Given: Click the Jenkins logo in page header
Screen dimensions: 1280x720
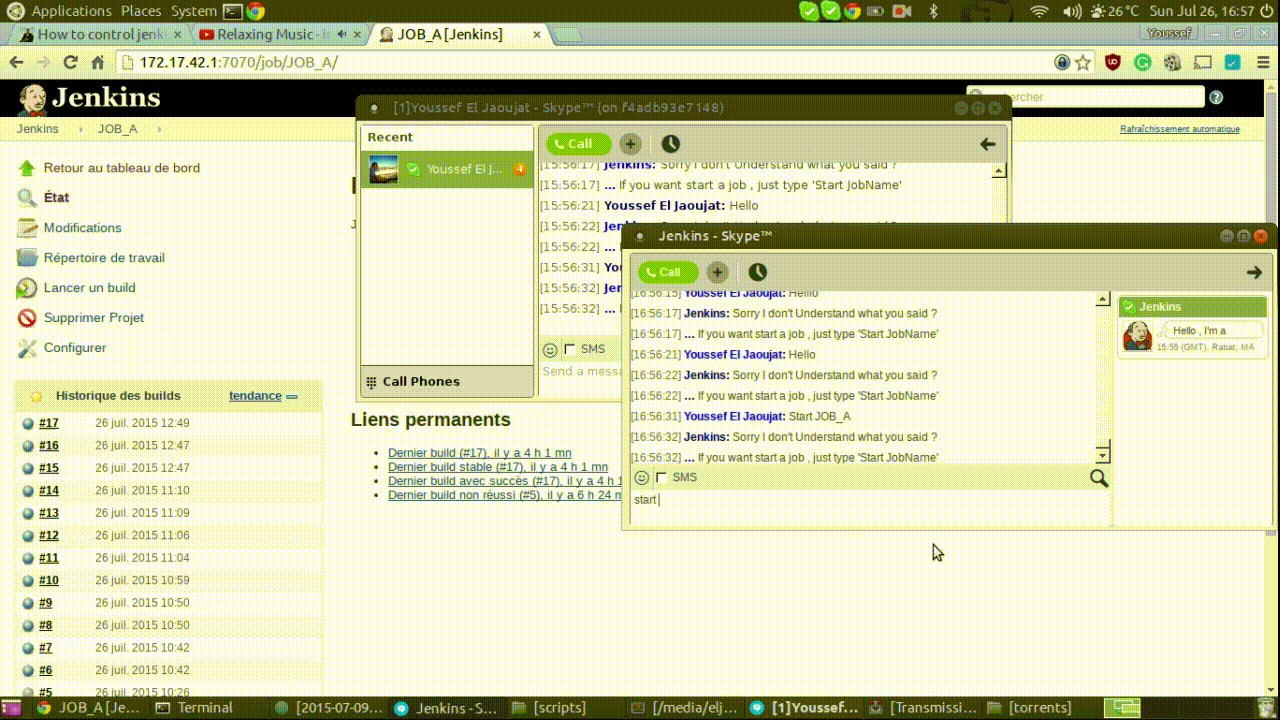Looking at the screenshot, I should [89, 98].
